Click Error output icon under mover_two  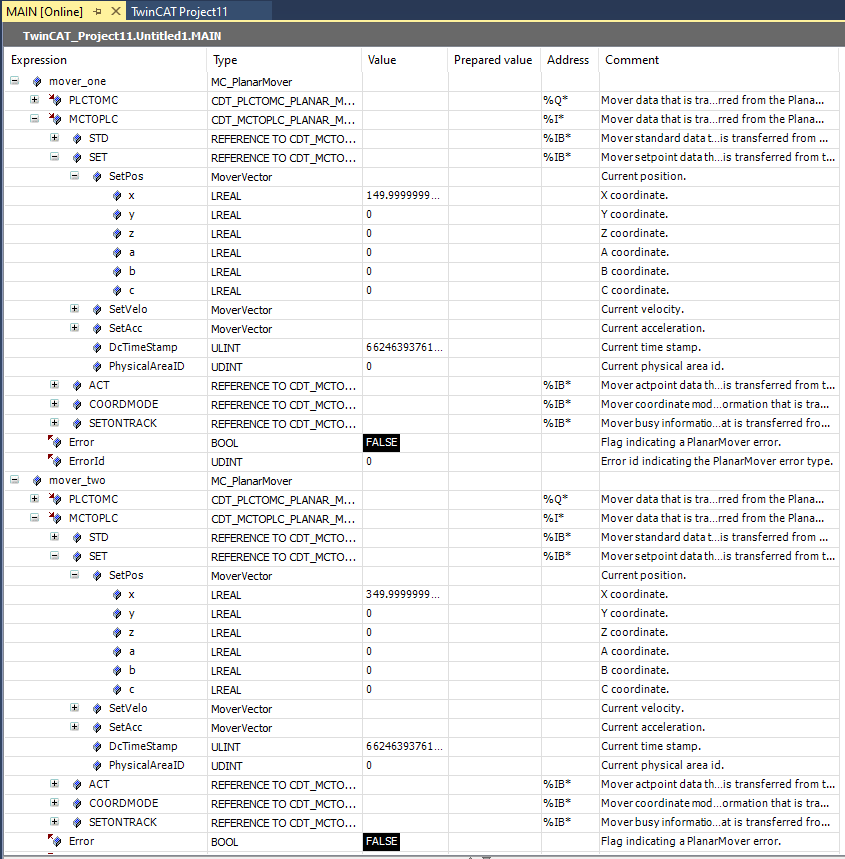point(55,840)
